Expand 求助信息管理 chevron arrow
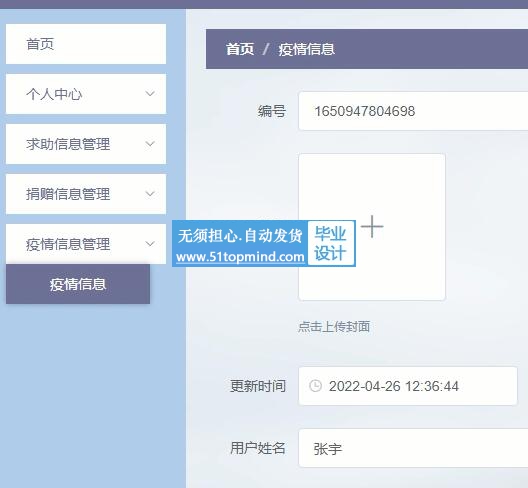This screenshot has height=488, width=528. point(150,144)
